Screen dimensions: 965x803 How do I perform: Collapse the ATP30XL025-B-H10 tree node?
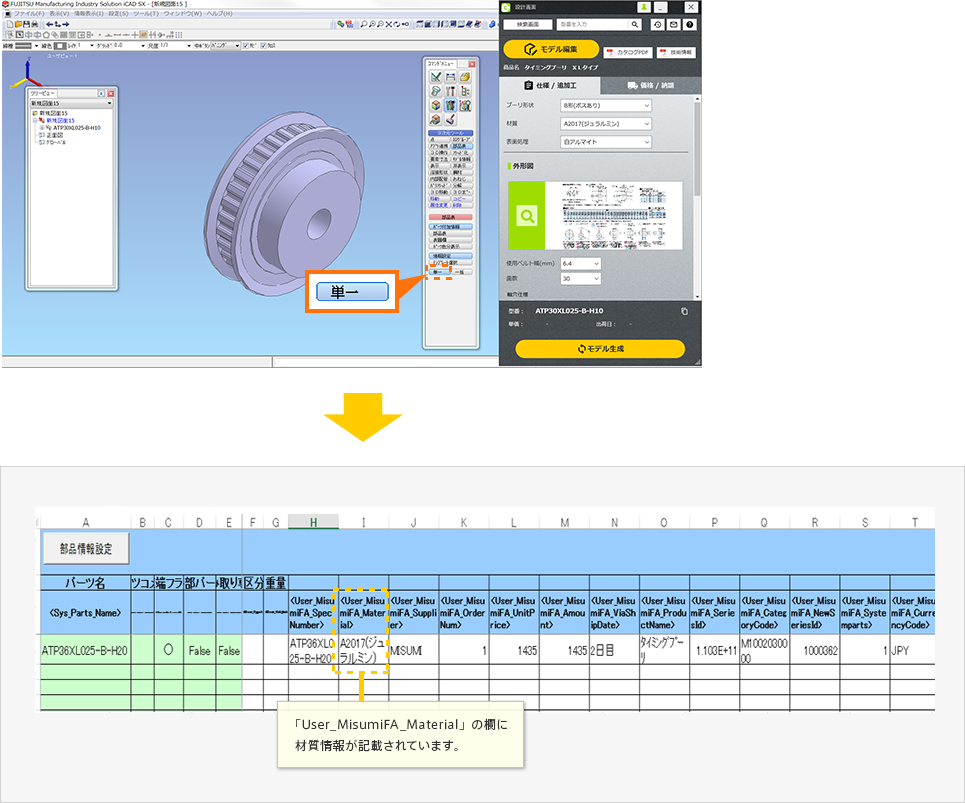coord(41,128)
